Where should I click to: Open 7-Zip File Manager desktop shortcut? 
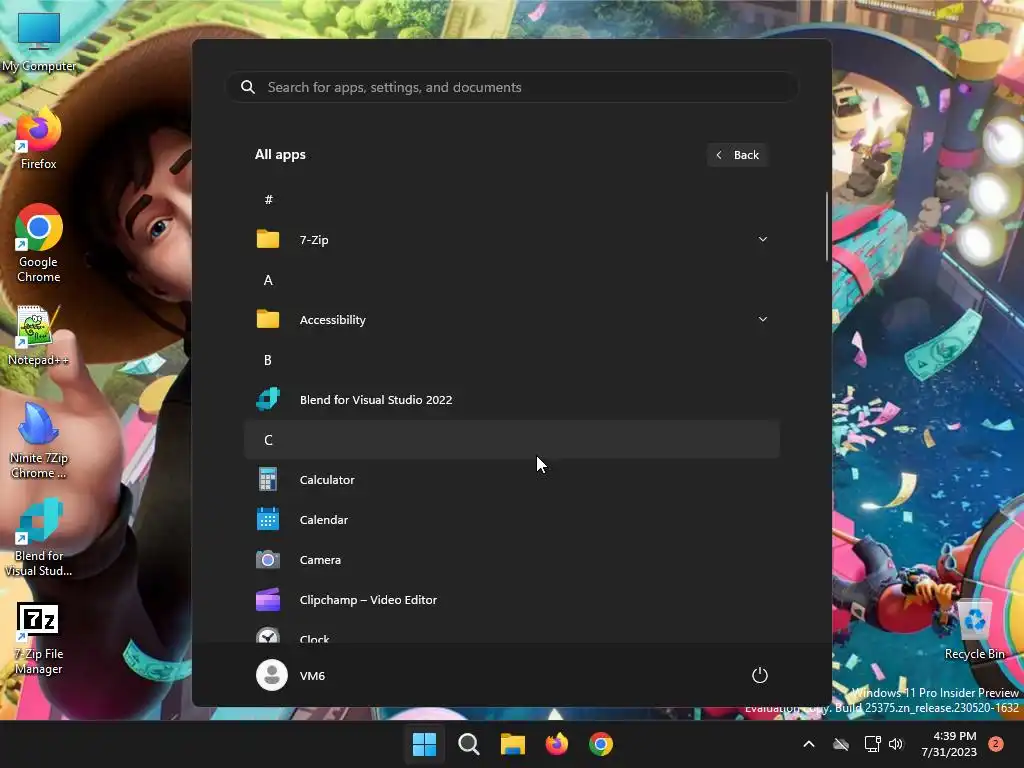point(39,639)
